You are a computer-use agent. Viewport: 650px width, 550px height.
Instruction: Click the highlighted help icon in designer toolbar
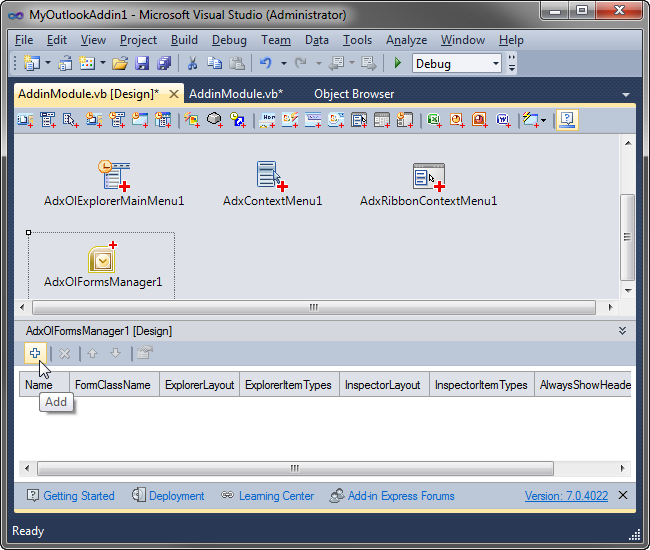coord(567,120)
